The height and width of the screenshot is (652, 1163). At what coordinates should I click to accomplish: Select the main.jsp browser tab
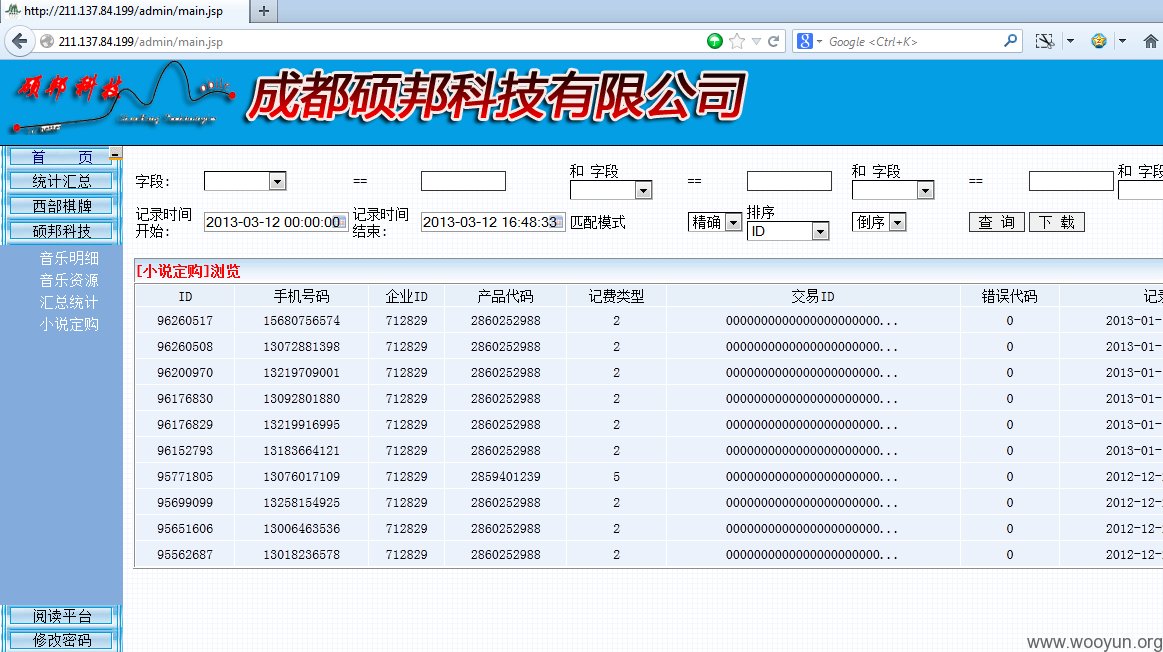123,11
